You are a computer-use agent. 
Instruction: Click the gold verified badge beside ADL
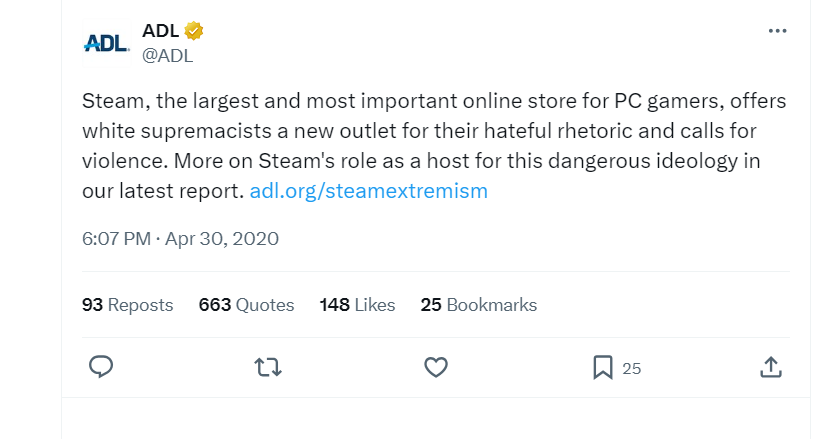click(194, 32)
